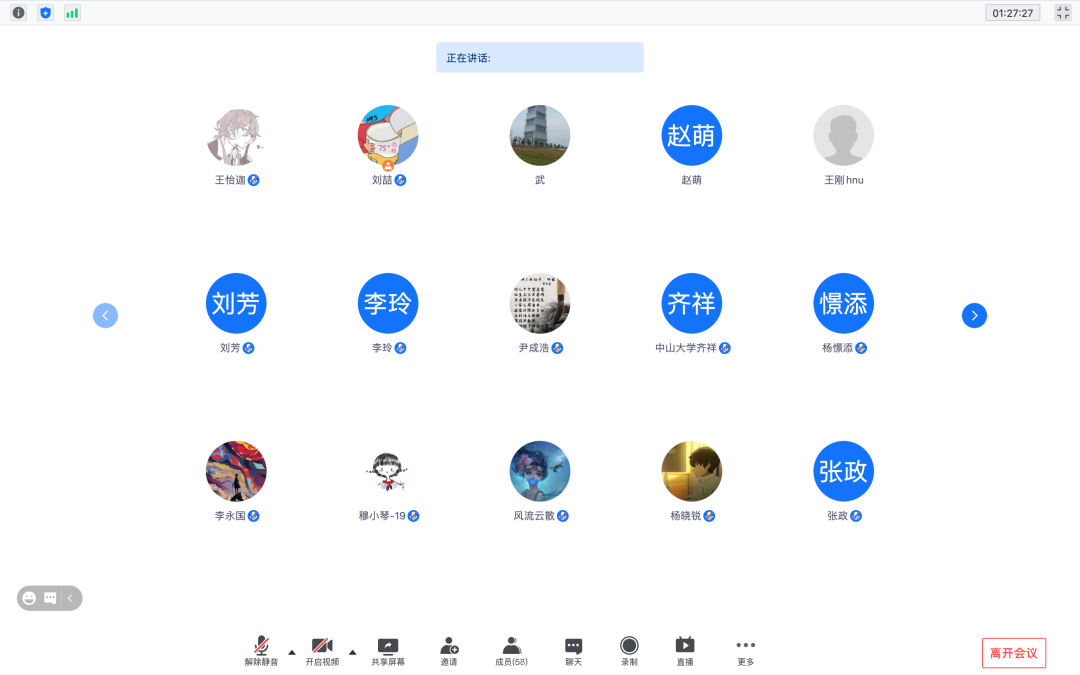The width and height of the screenshot is (1080, 675).
Task: Toggle the bullet comment bubble icon
Action: coord(50,598)
